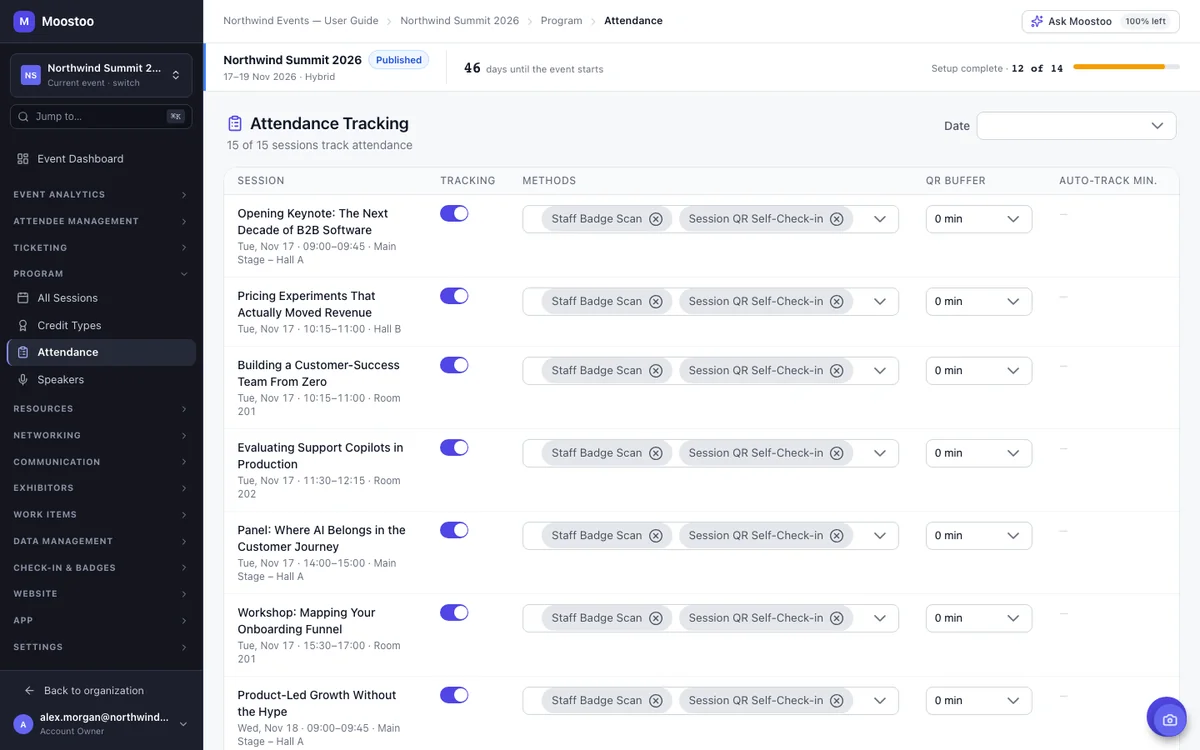Click the NS event badge icon

point(31,75)
